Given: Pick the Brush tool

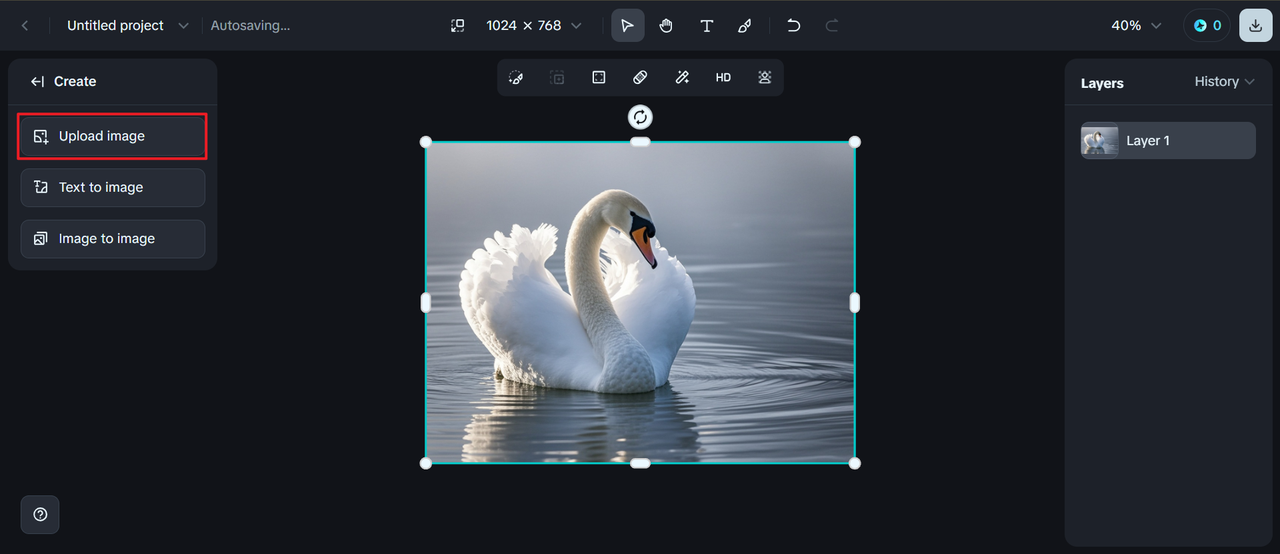Looking at the screenshot, I should (x=745, y=26).
